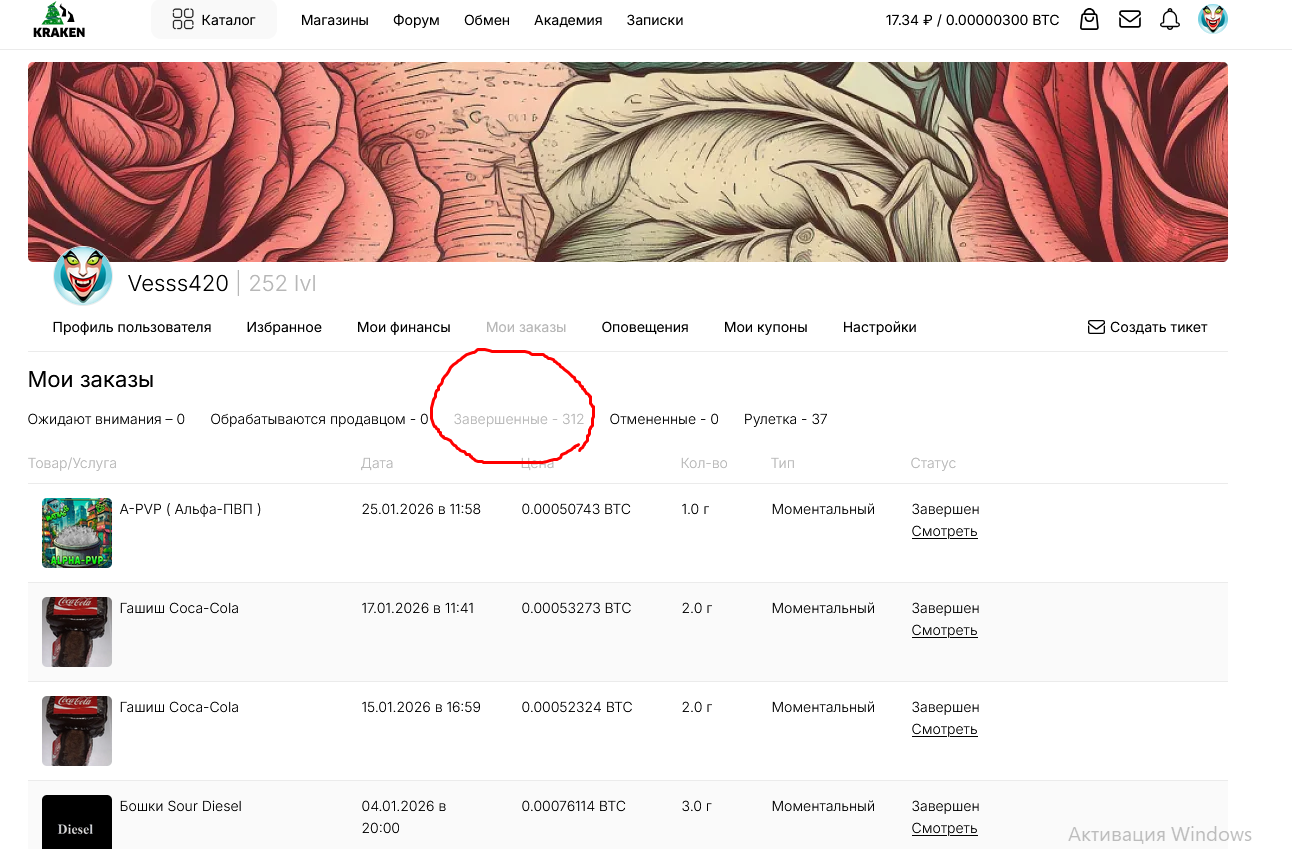Filter orders by Отмененные - 0
Screen dimensions: 1292x849
pos(664,419)
